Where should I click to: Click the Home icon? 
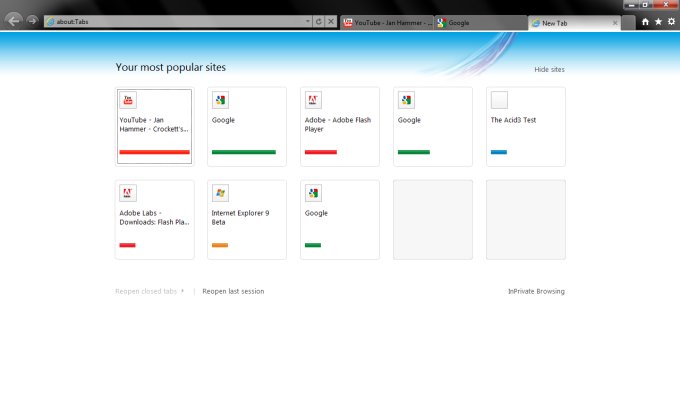[645, 22]
